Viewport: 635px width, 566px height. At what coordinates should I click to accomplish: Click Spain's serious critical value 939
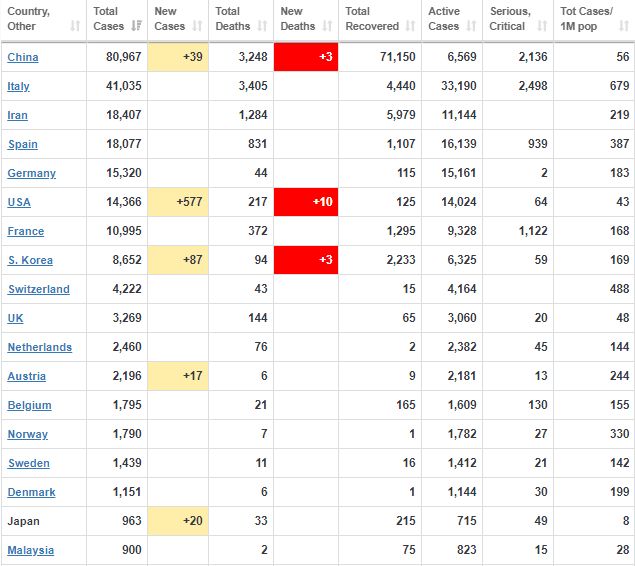click(x=537, y=144)
